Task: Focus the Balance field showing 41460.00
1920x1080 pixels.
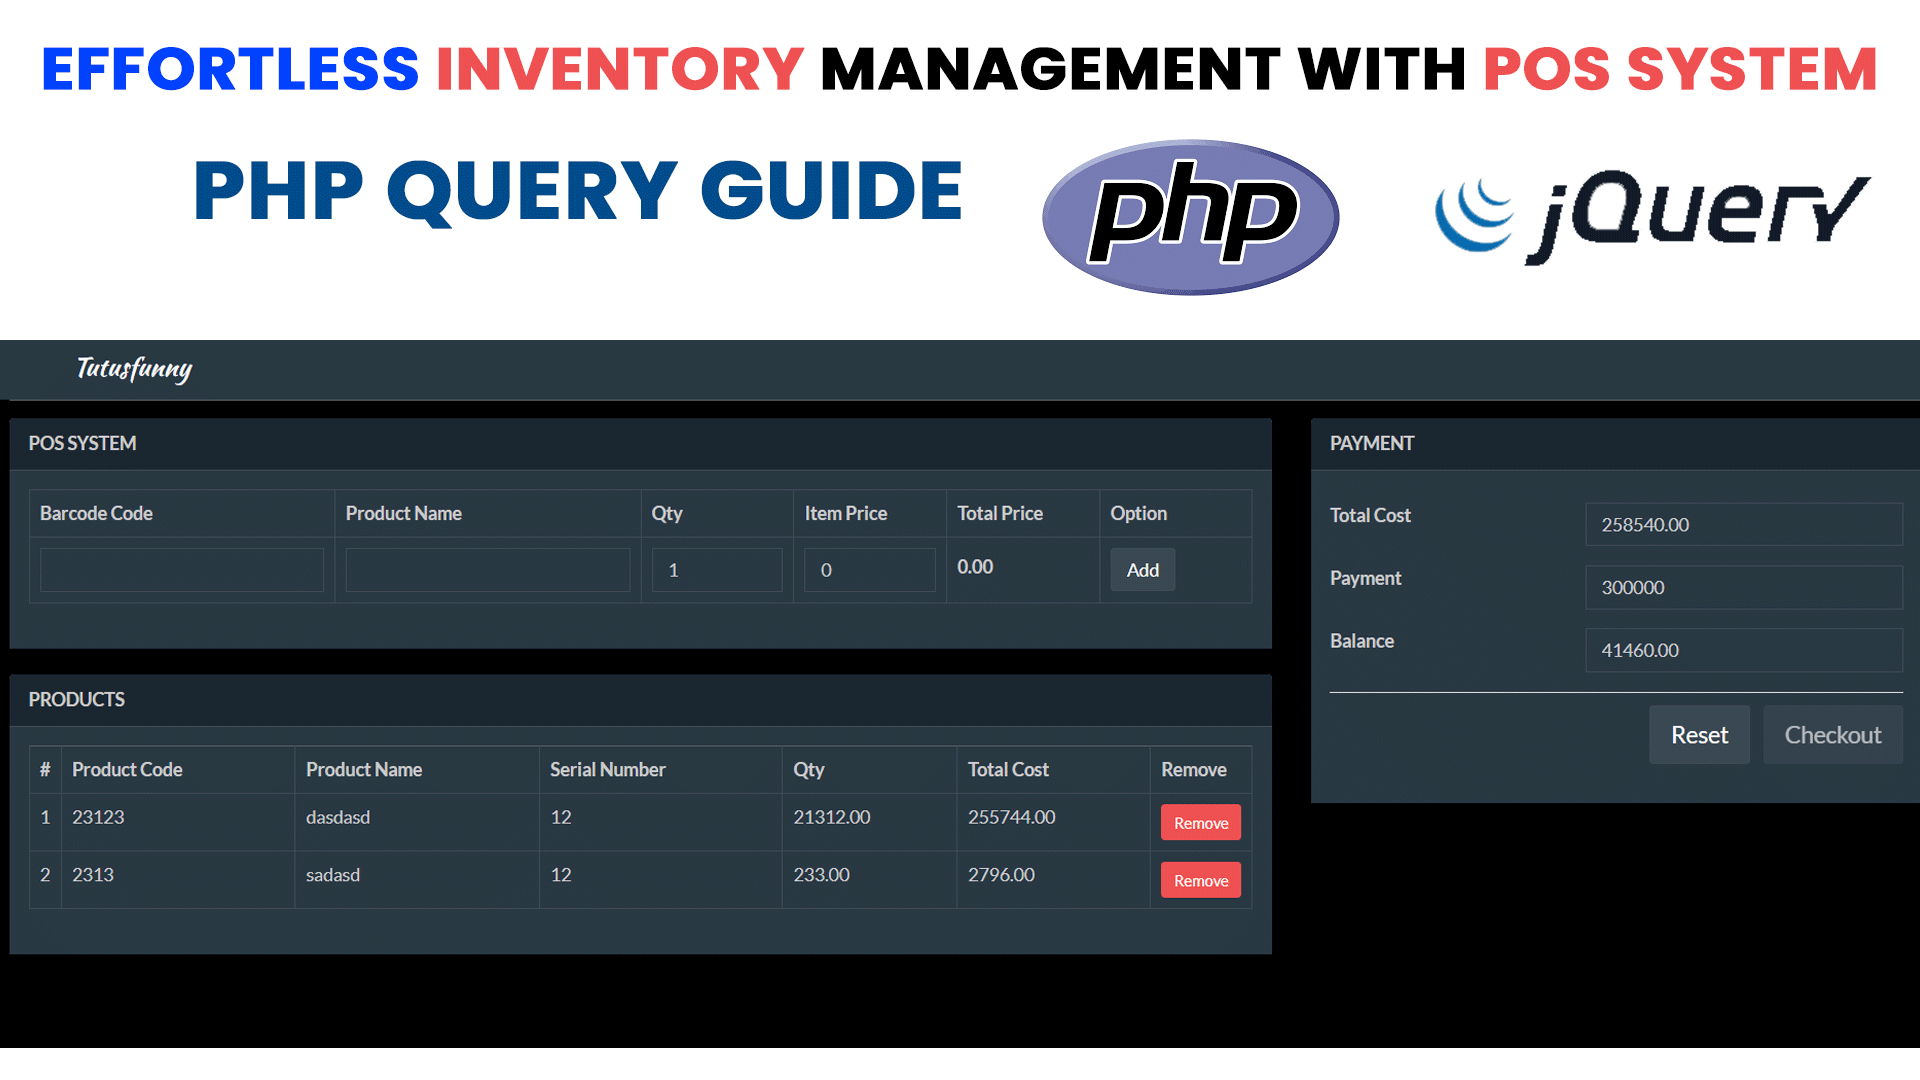Action: pos(1743,650)
